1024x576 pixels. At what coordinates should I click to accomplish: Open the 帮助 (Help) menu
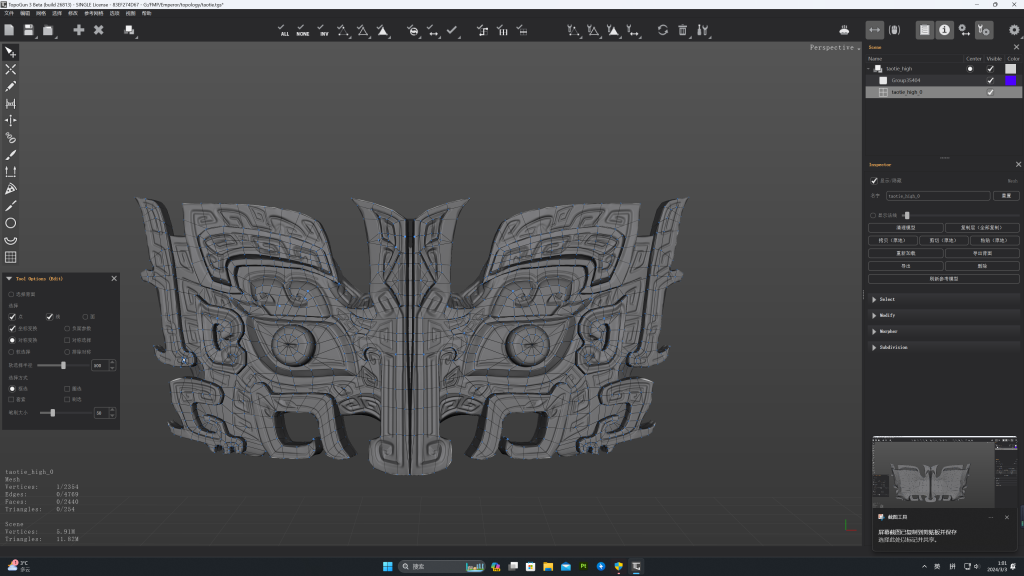coord(147,13)
